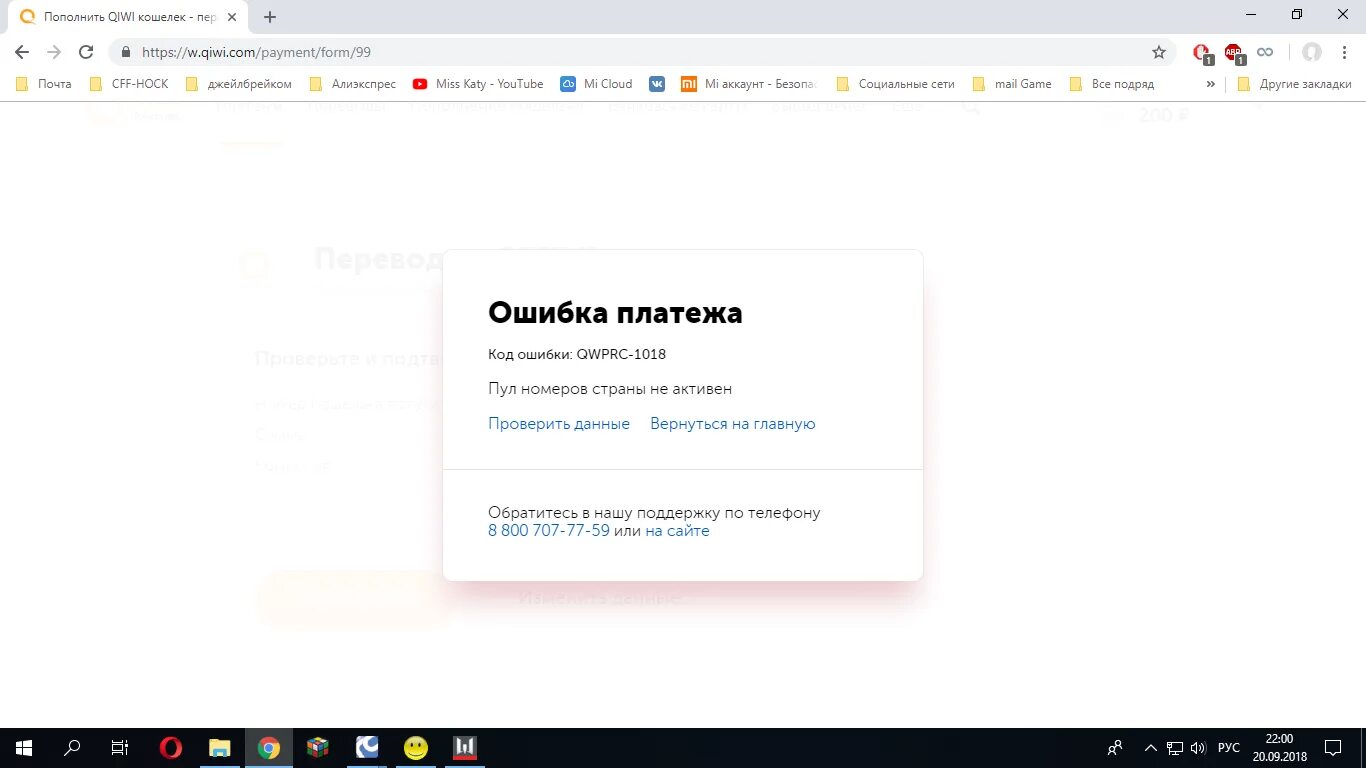Screen dimensions: 1366x768
Task: Click the infinity loop extension icon
Action: point(1265,52)
